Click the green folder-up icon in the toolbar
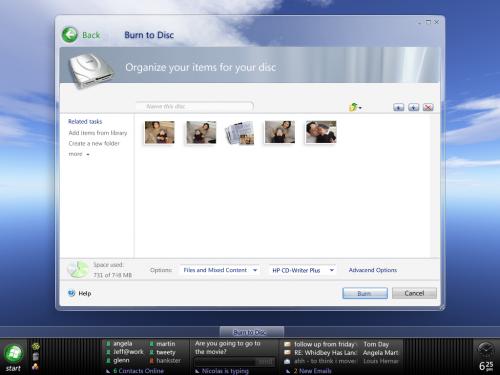The height and width of the screenshot is (375, 500). 353,107
